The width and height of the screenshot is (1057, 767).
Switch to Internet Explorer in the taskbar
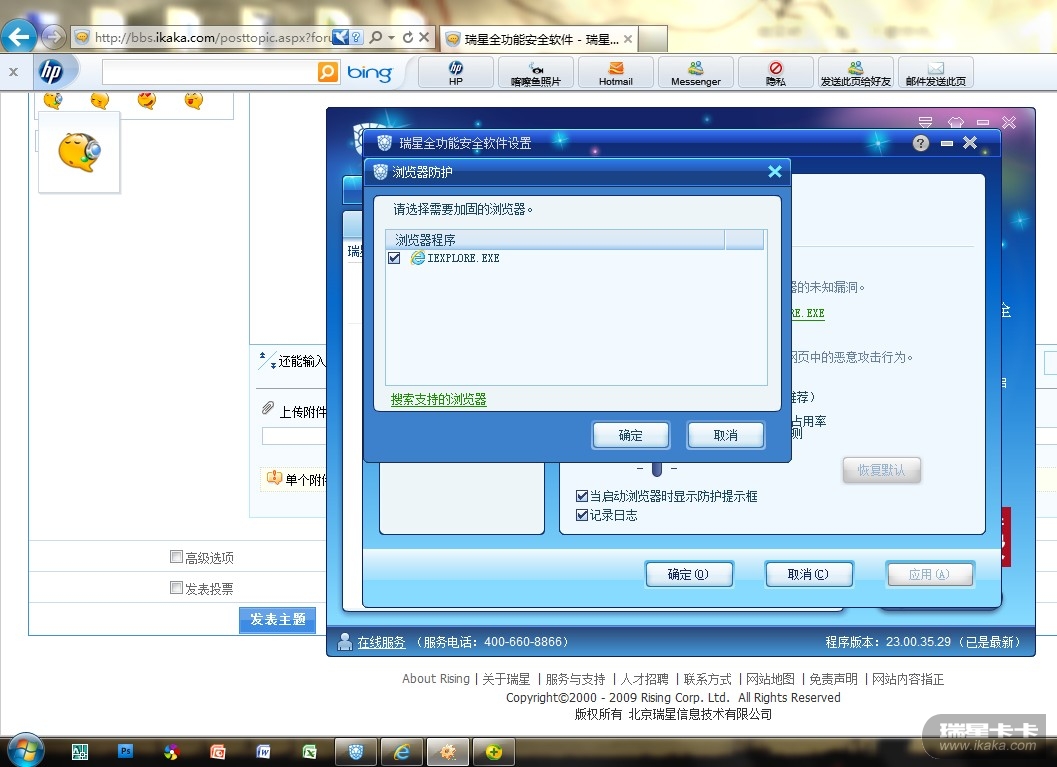pyautogui.click(x=402, y=752)
